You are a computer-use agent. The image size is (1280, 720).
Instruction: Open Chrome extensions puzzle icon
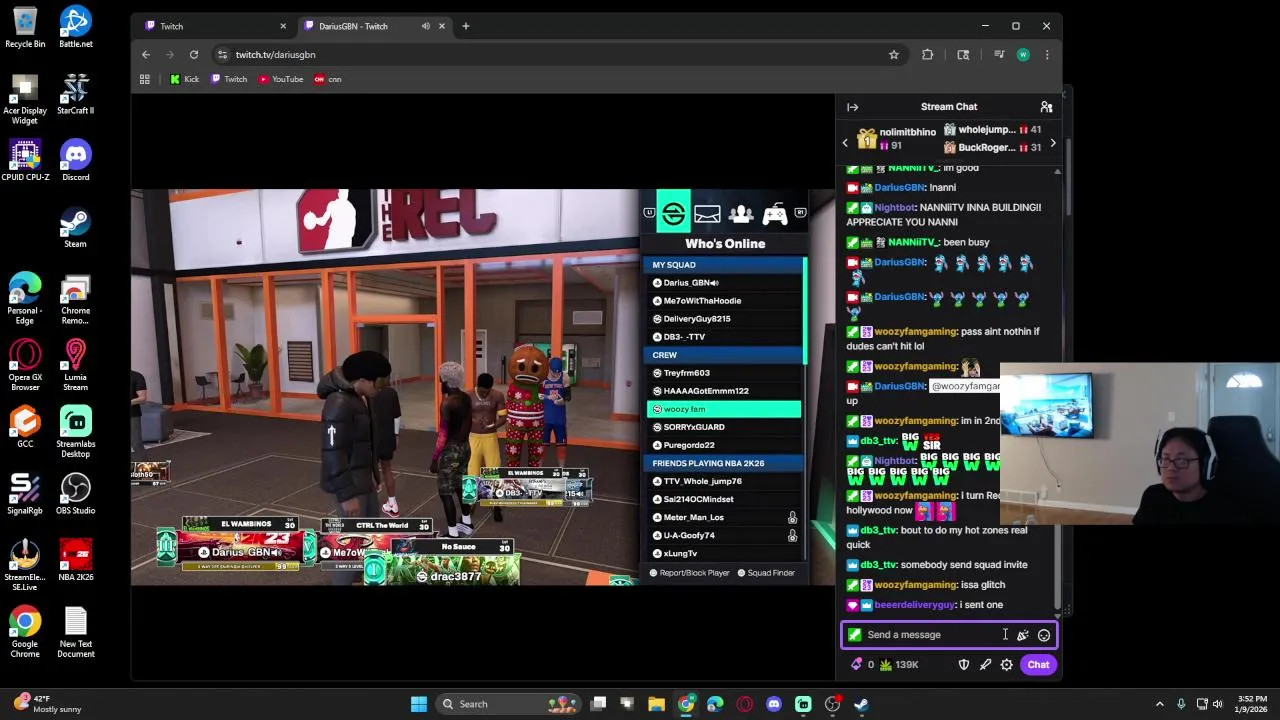(928, 55)
